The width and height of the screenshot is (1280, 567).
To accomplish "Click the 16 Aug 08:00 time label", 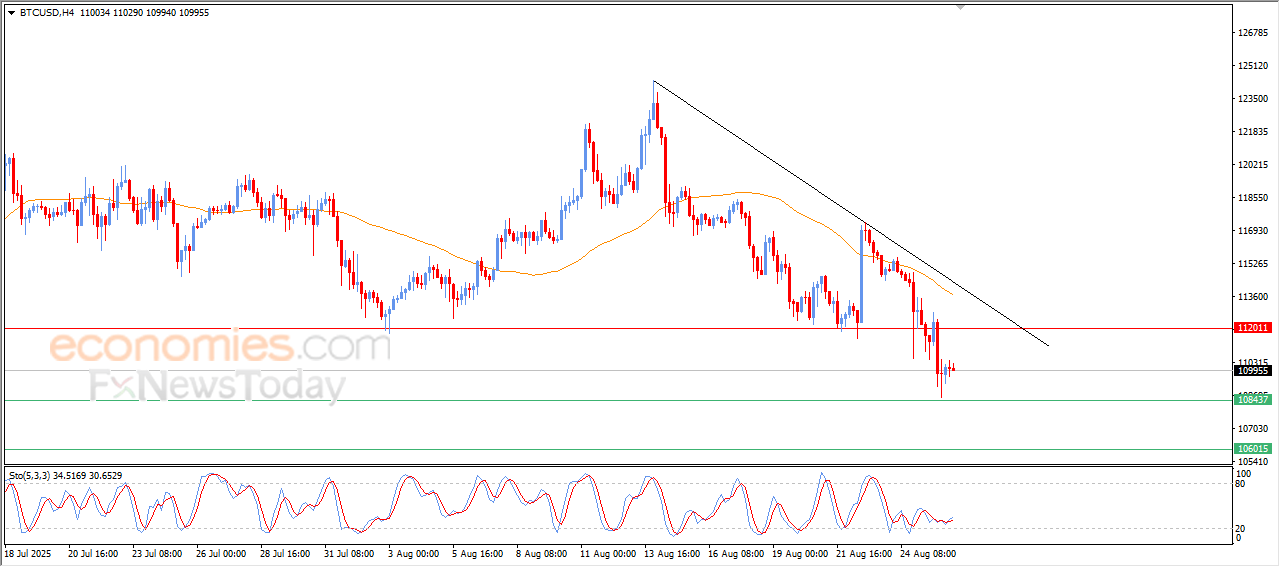I will pyautogui.click(x=735, y=553).
